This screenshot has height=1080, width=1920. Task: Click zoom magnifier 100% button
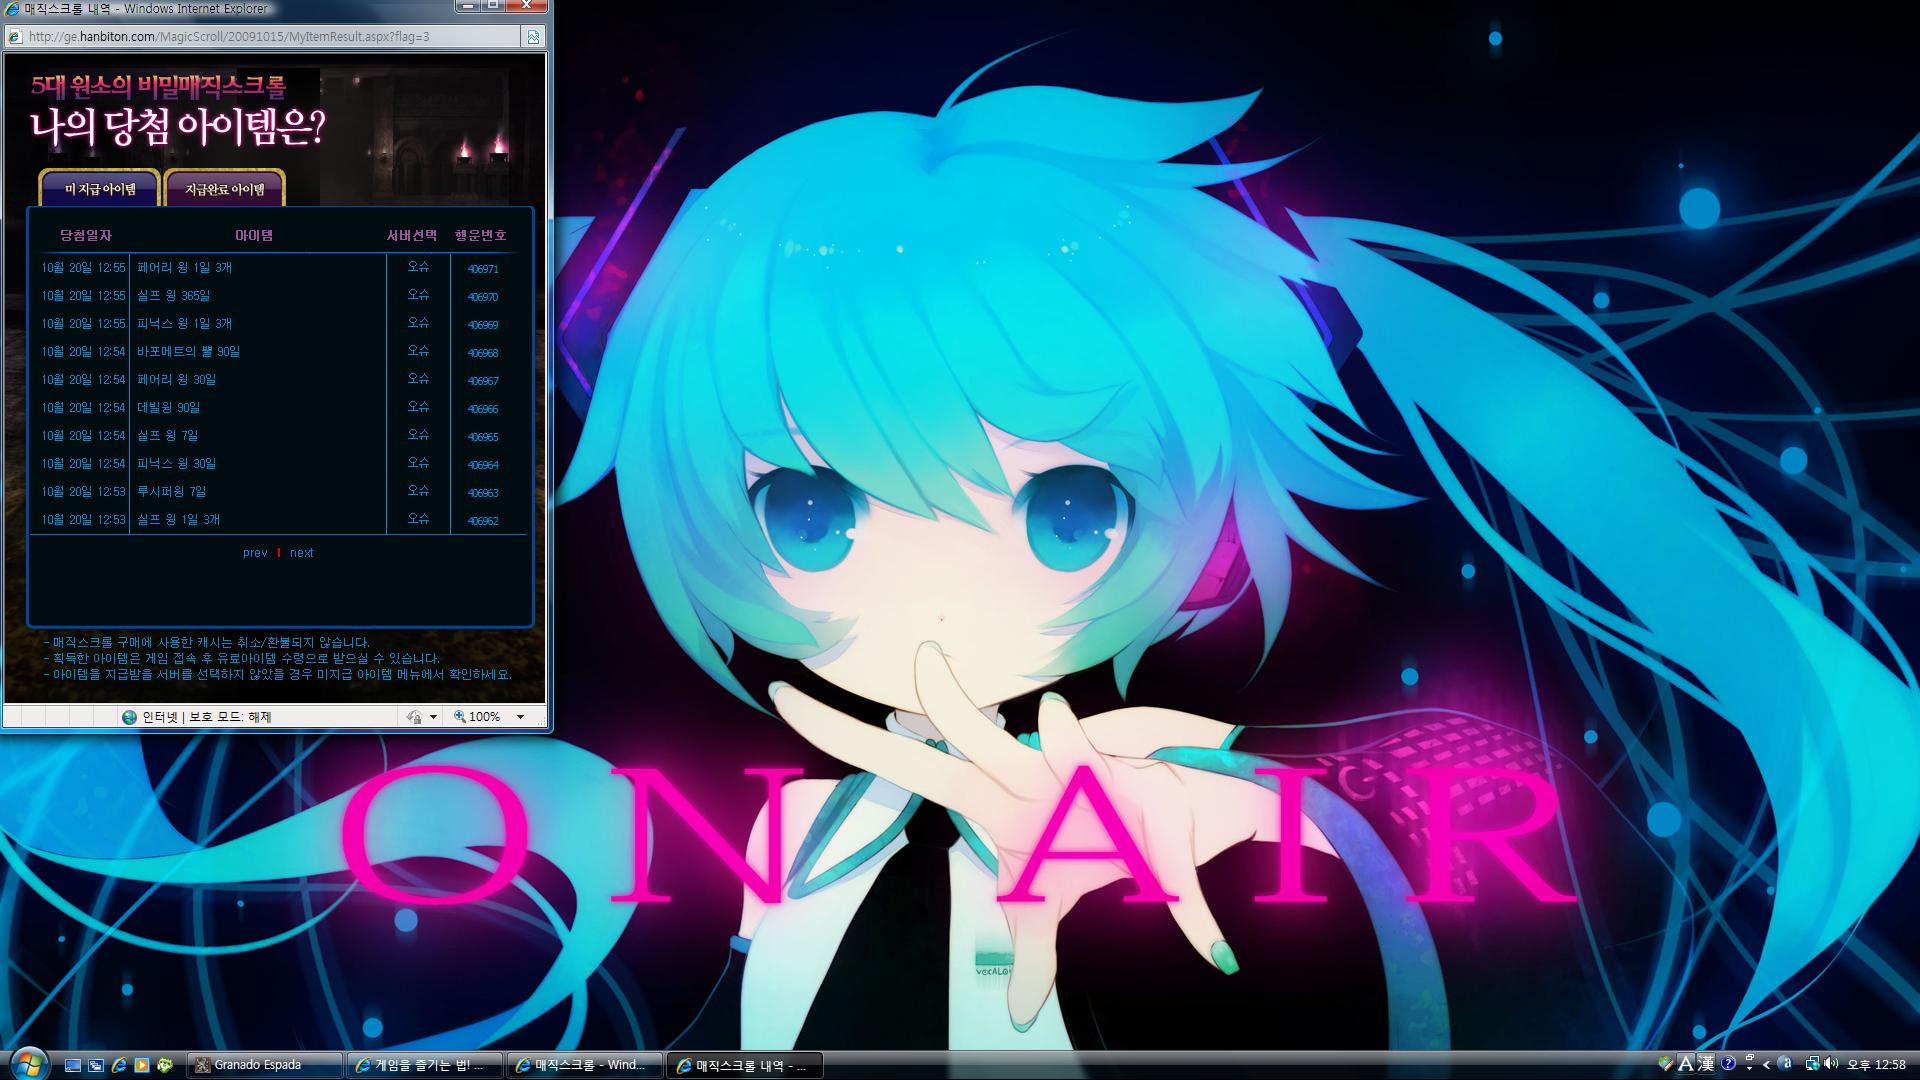[x=478, y=717]
